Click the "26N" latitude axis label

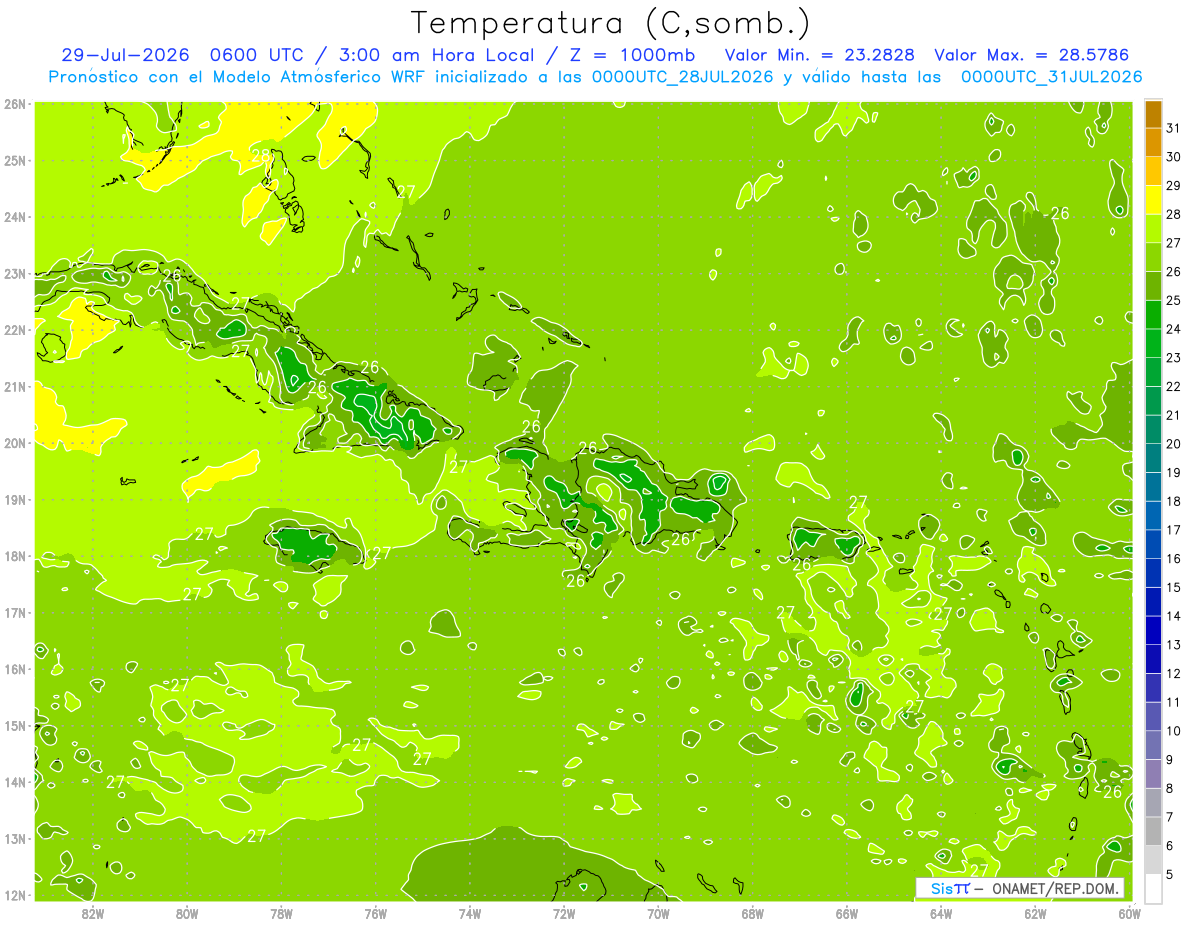15,103
